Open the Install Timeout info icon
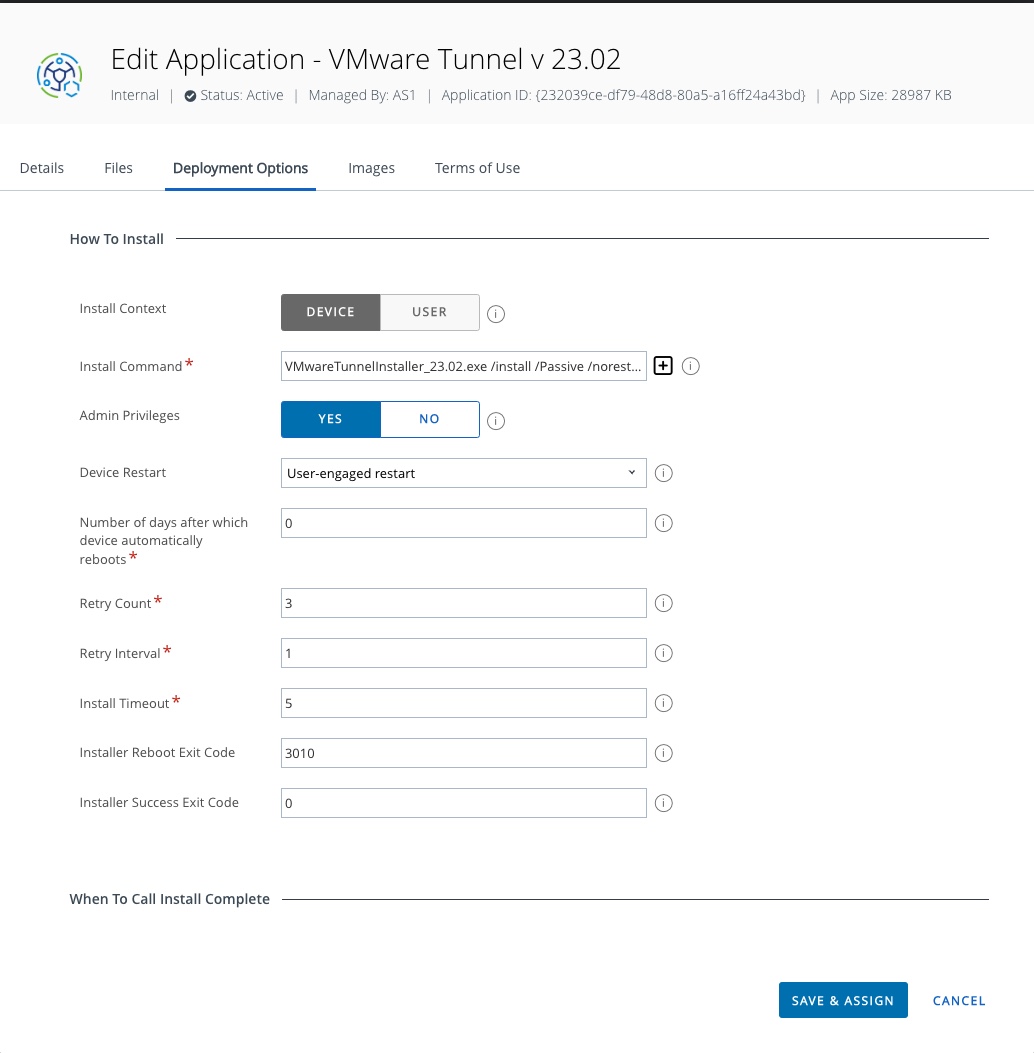The width and height of the screenshot is (1034, 1053). coord(663,703)
